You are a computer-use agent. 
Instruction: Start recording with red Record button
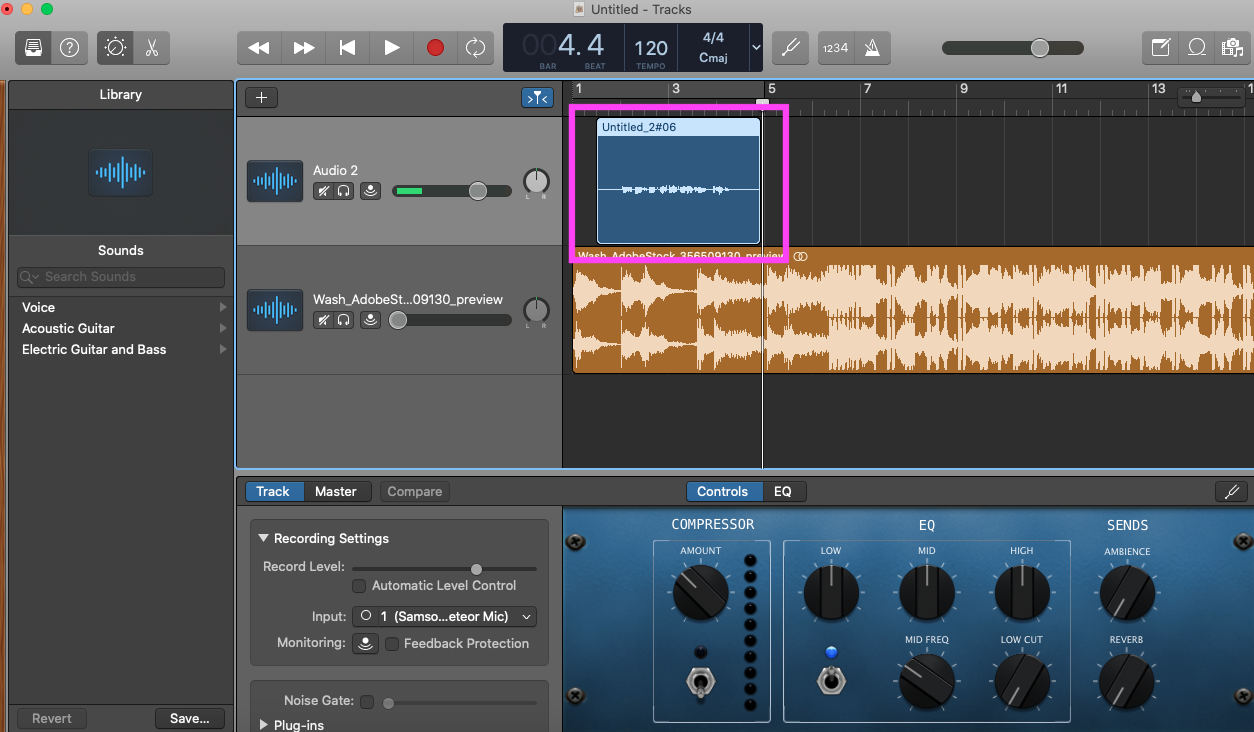pos(435,47)
